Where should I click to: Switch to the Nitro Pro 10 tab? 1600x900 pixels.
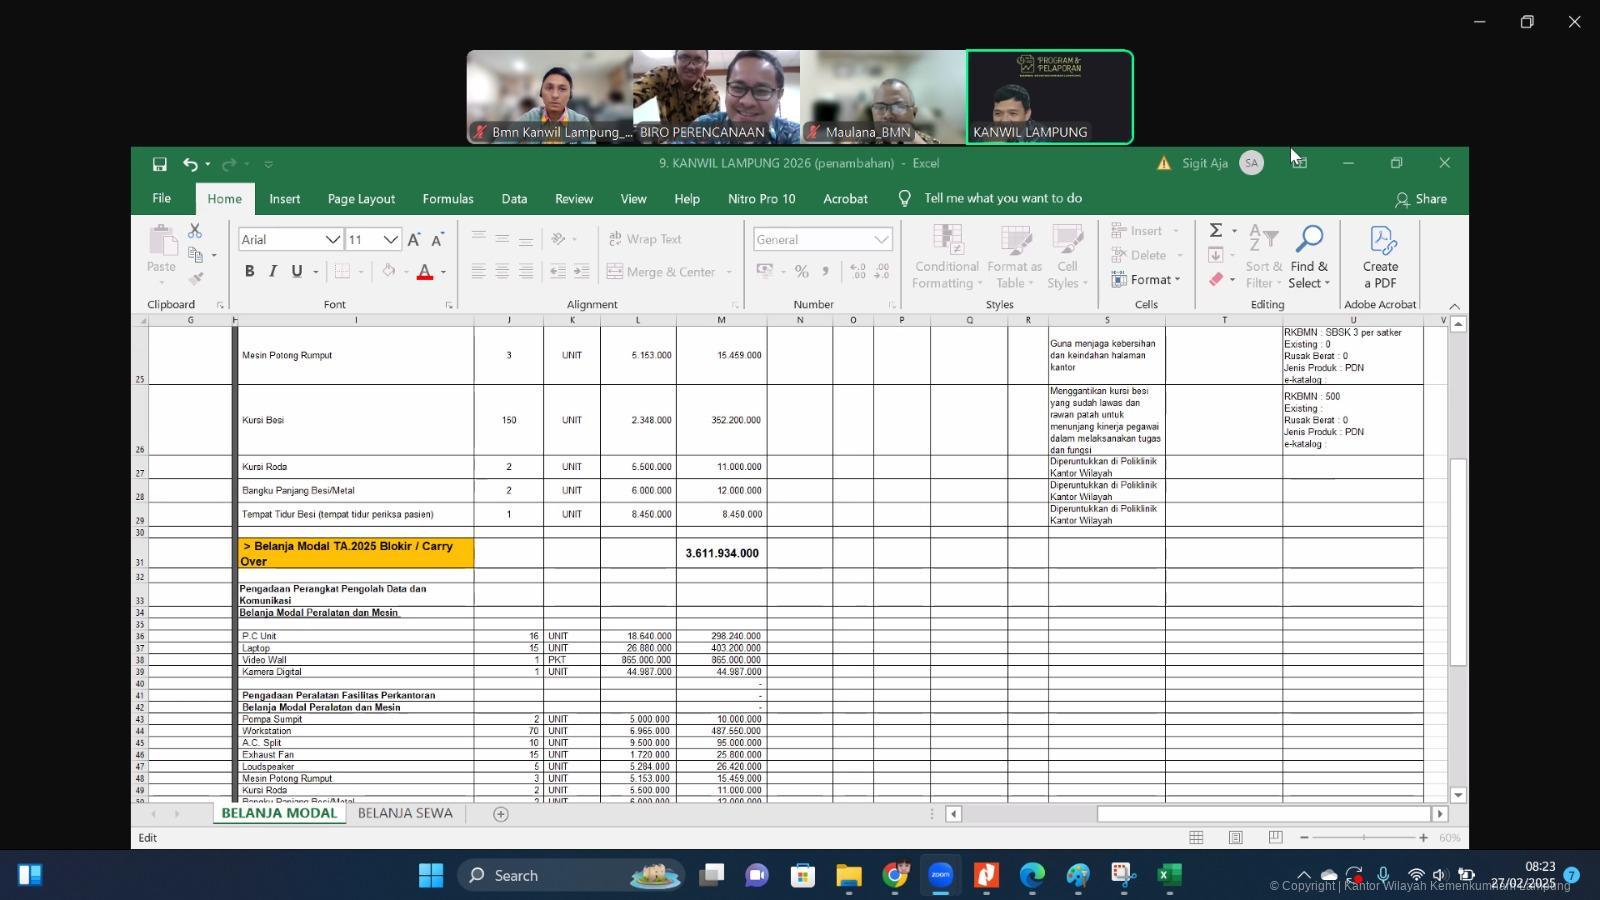point(761,199)
